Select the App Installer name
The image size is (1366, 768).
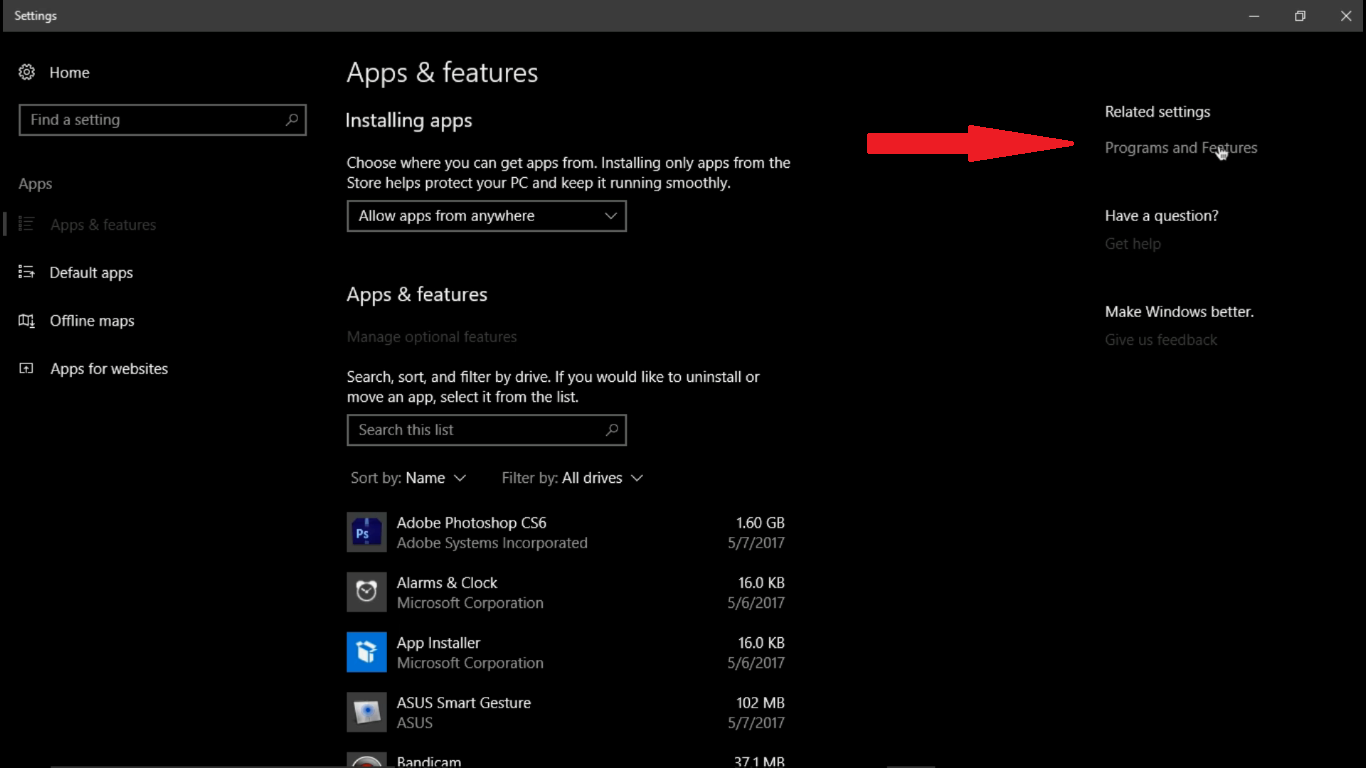point(438,643)
